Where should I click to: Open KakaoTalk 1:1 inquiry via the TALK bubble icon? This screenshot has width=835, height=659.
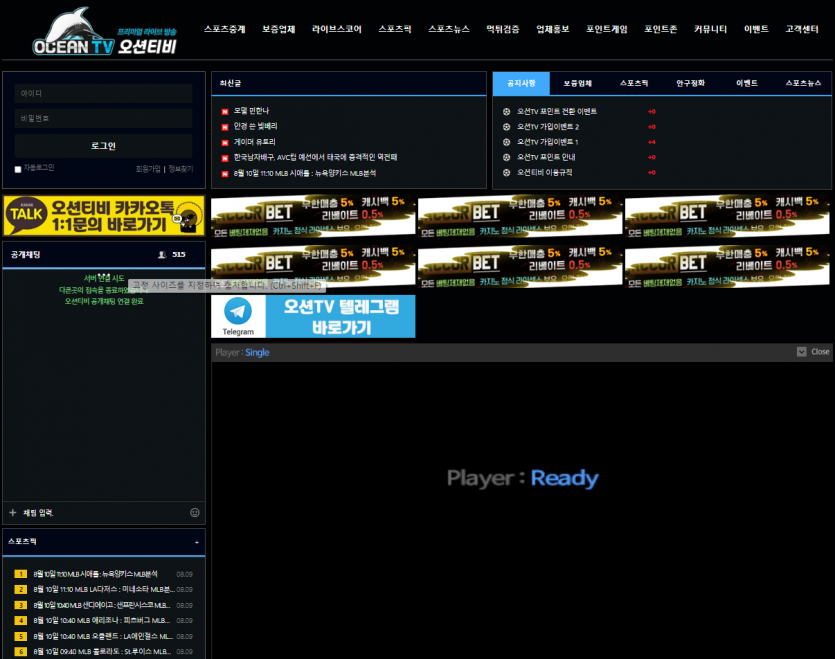pos(25,213)
